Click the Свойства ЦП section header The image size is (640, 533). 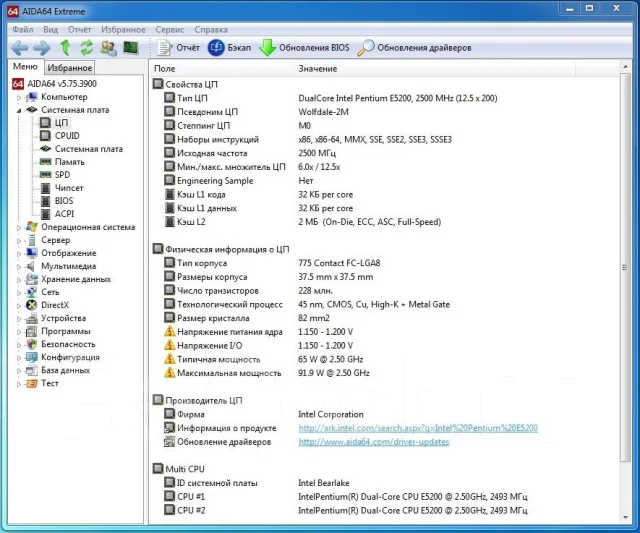point(185,84)
